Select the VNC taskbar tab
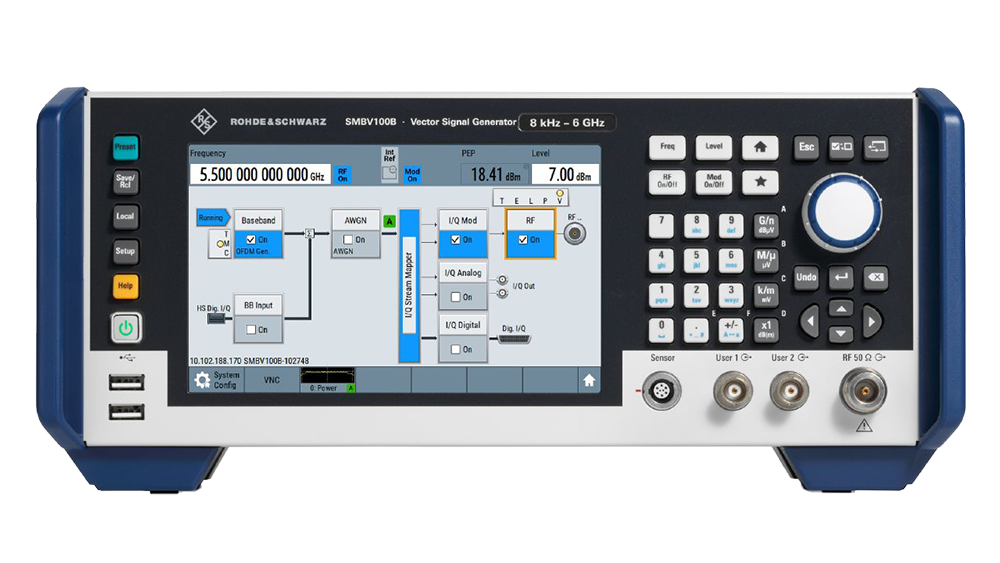This screenshot has height=563, width=1000. click(x=272, y=380)
